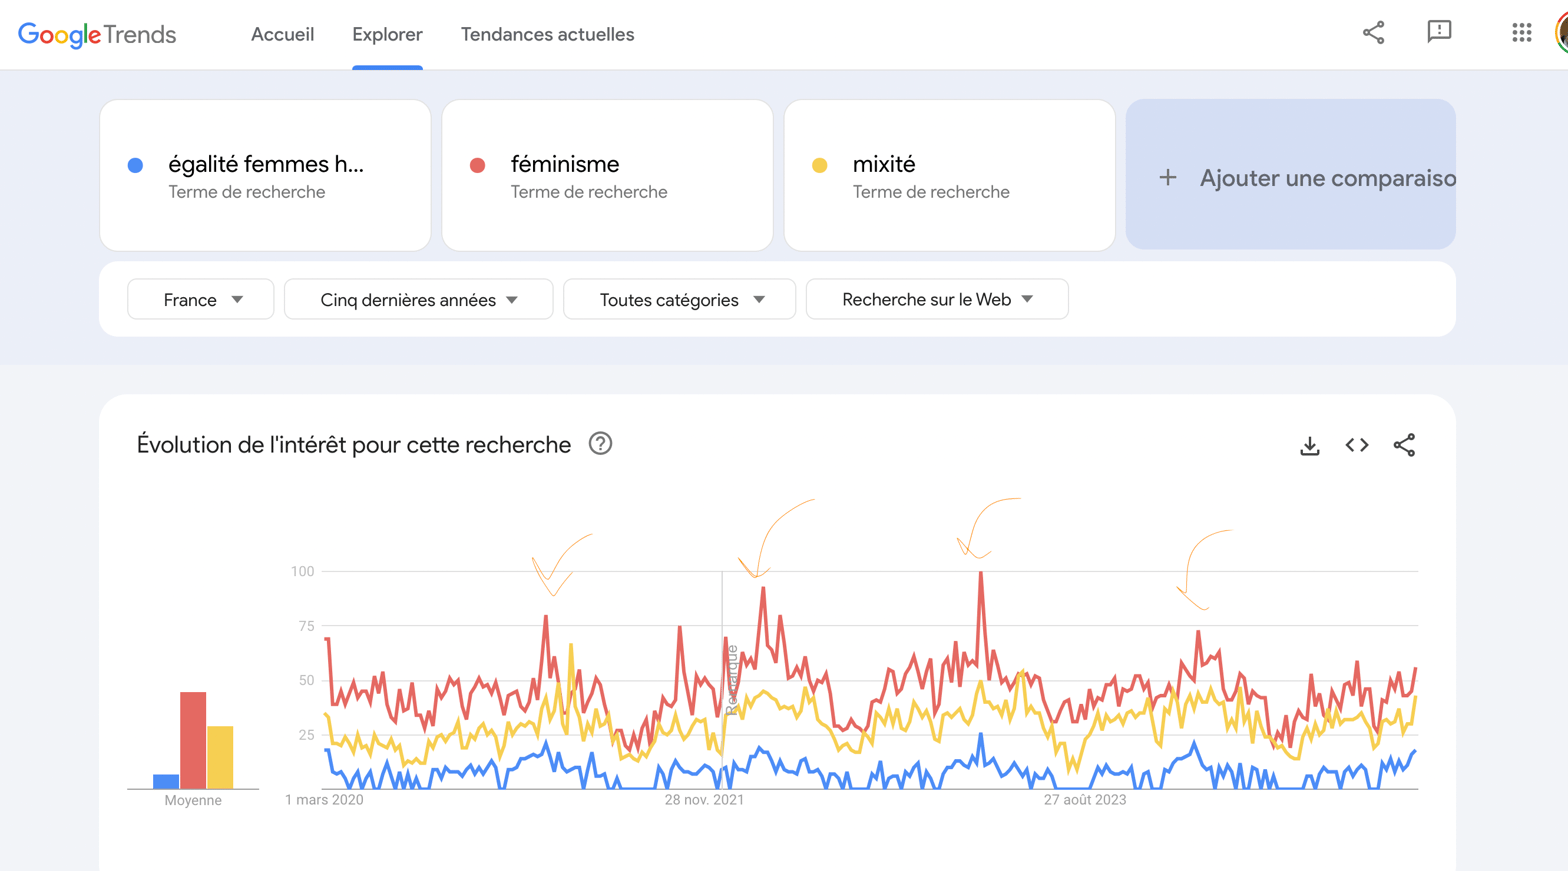The image size is (1568, 871).
Task: Open the feedback icon in header
Action: pyautogui.click(x=1439, y=33)
